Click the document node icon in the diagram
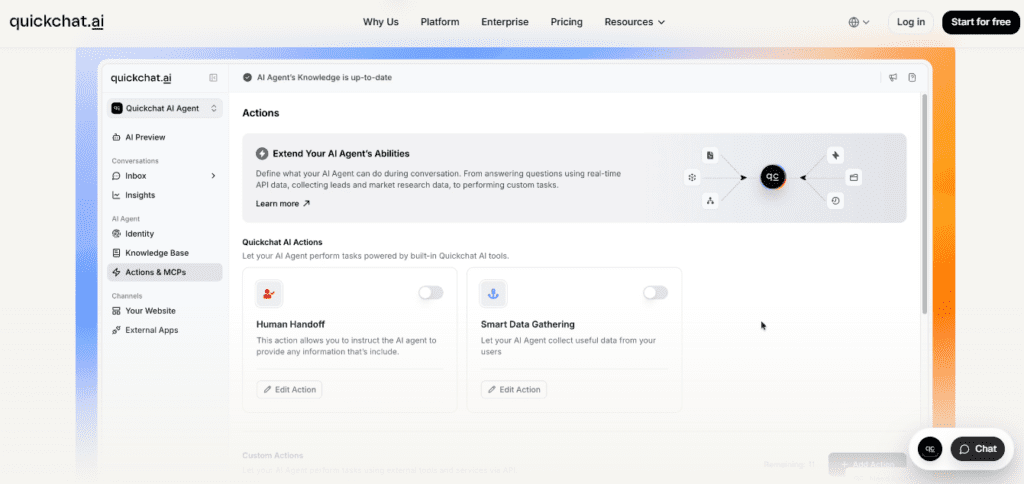Image resolution: width=1024 pixels, height=484 pixels. click(x=710, y=155)
